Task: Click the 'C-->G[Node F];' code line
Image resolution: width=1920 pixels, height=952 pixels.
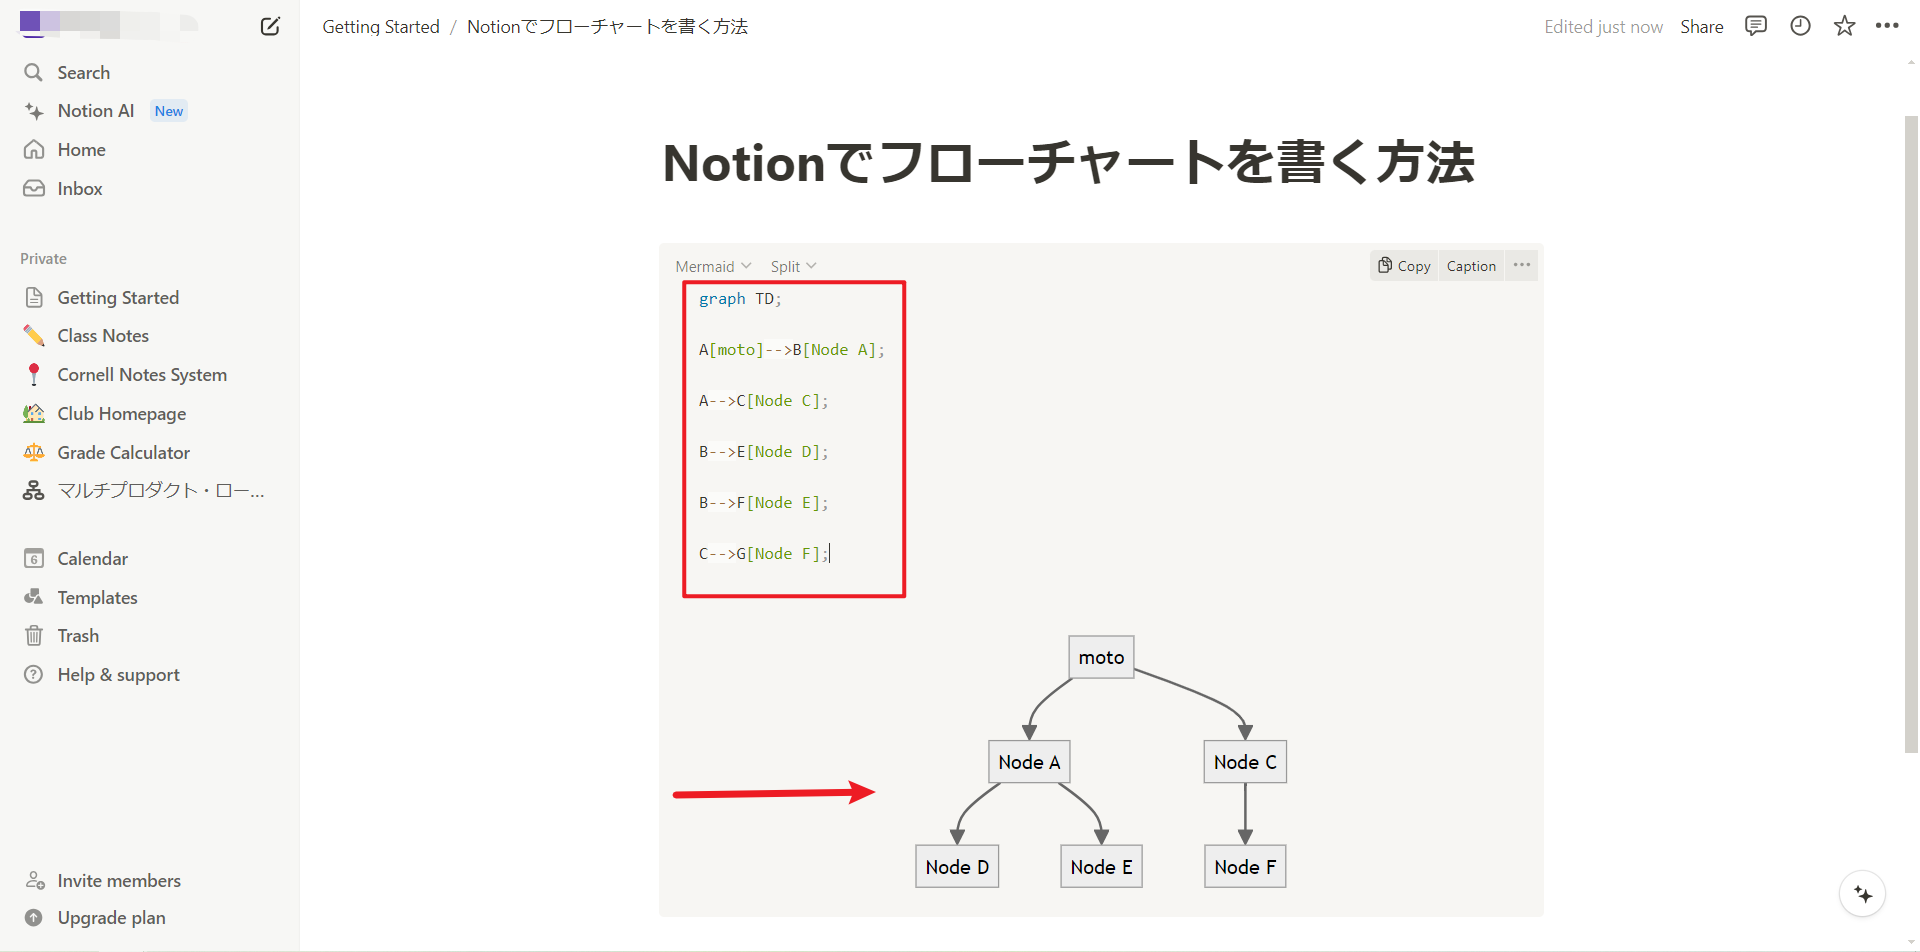Action: (764, 554)
